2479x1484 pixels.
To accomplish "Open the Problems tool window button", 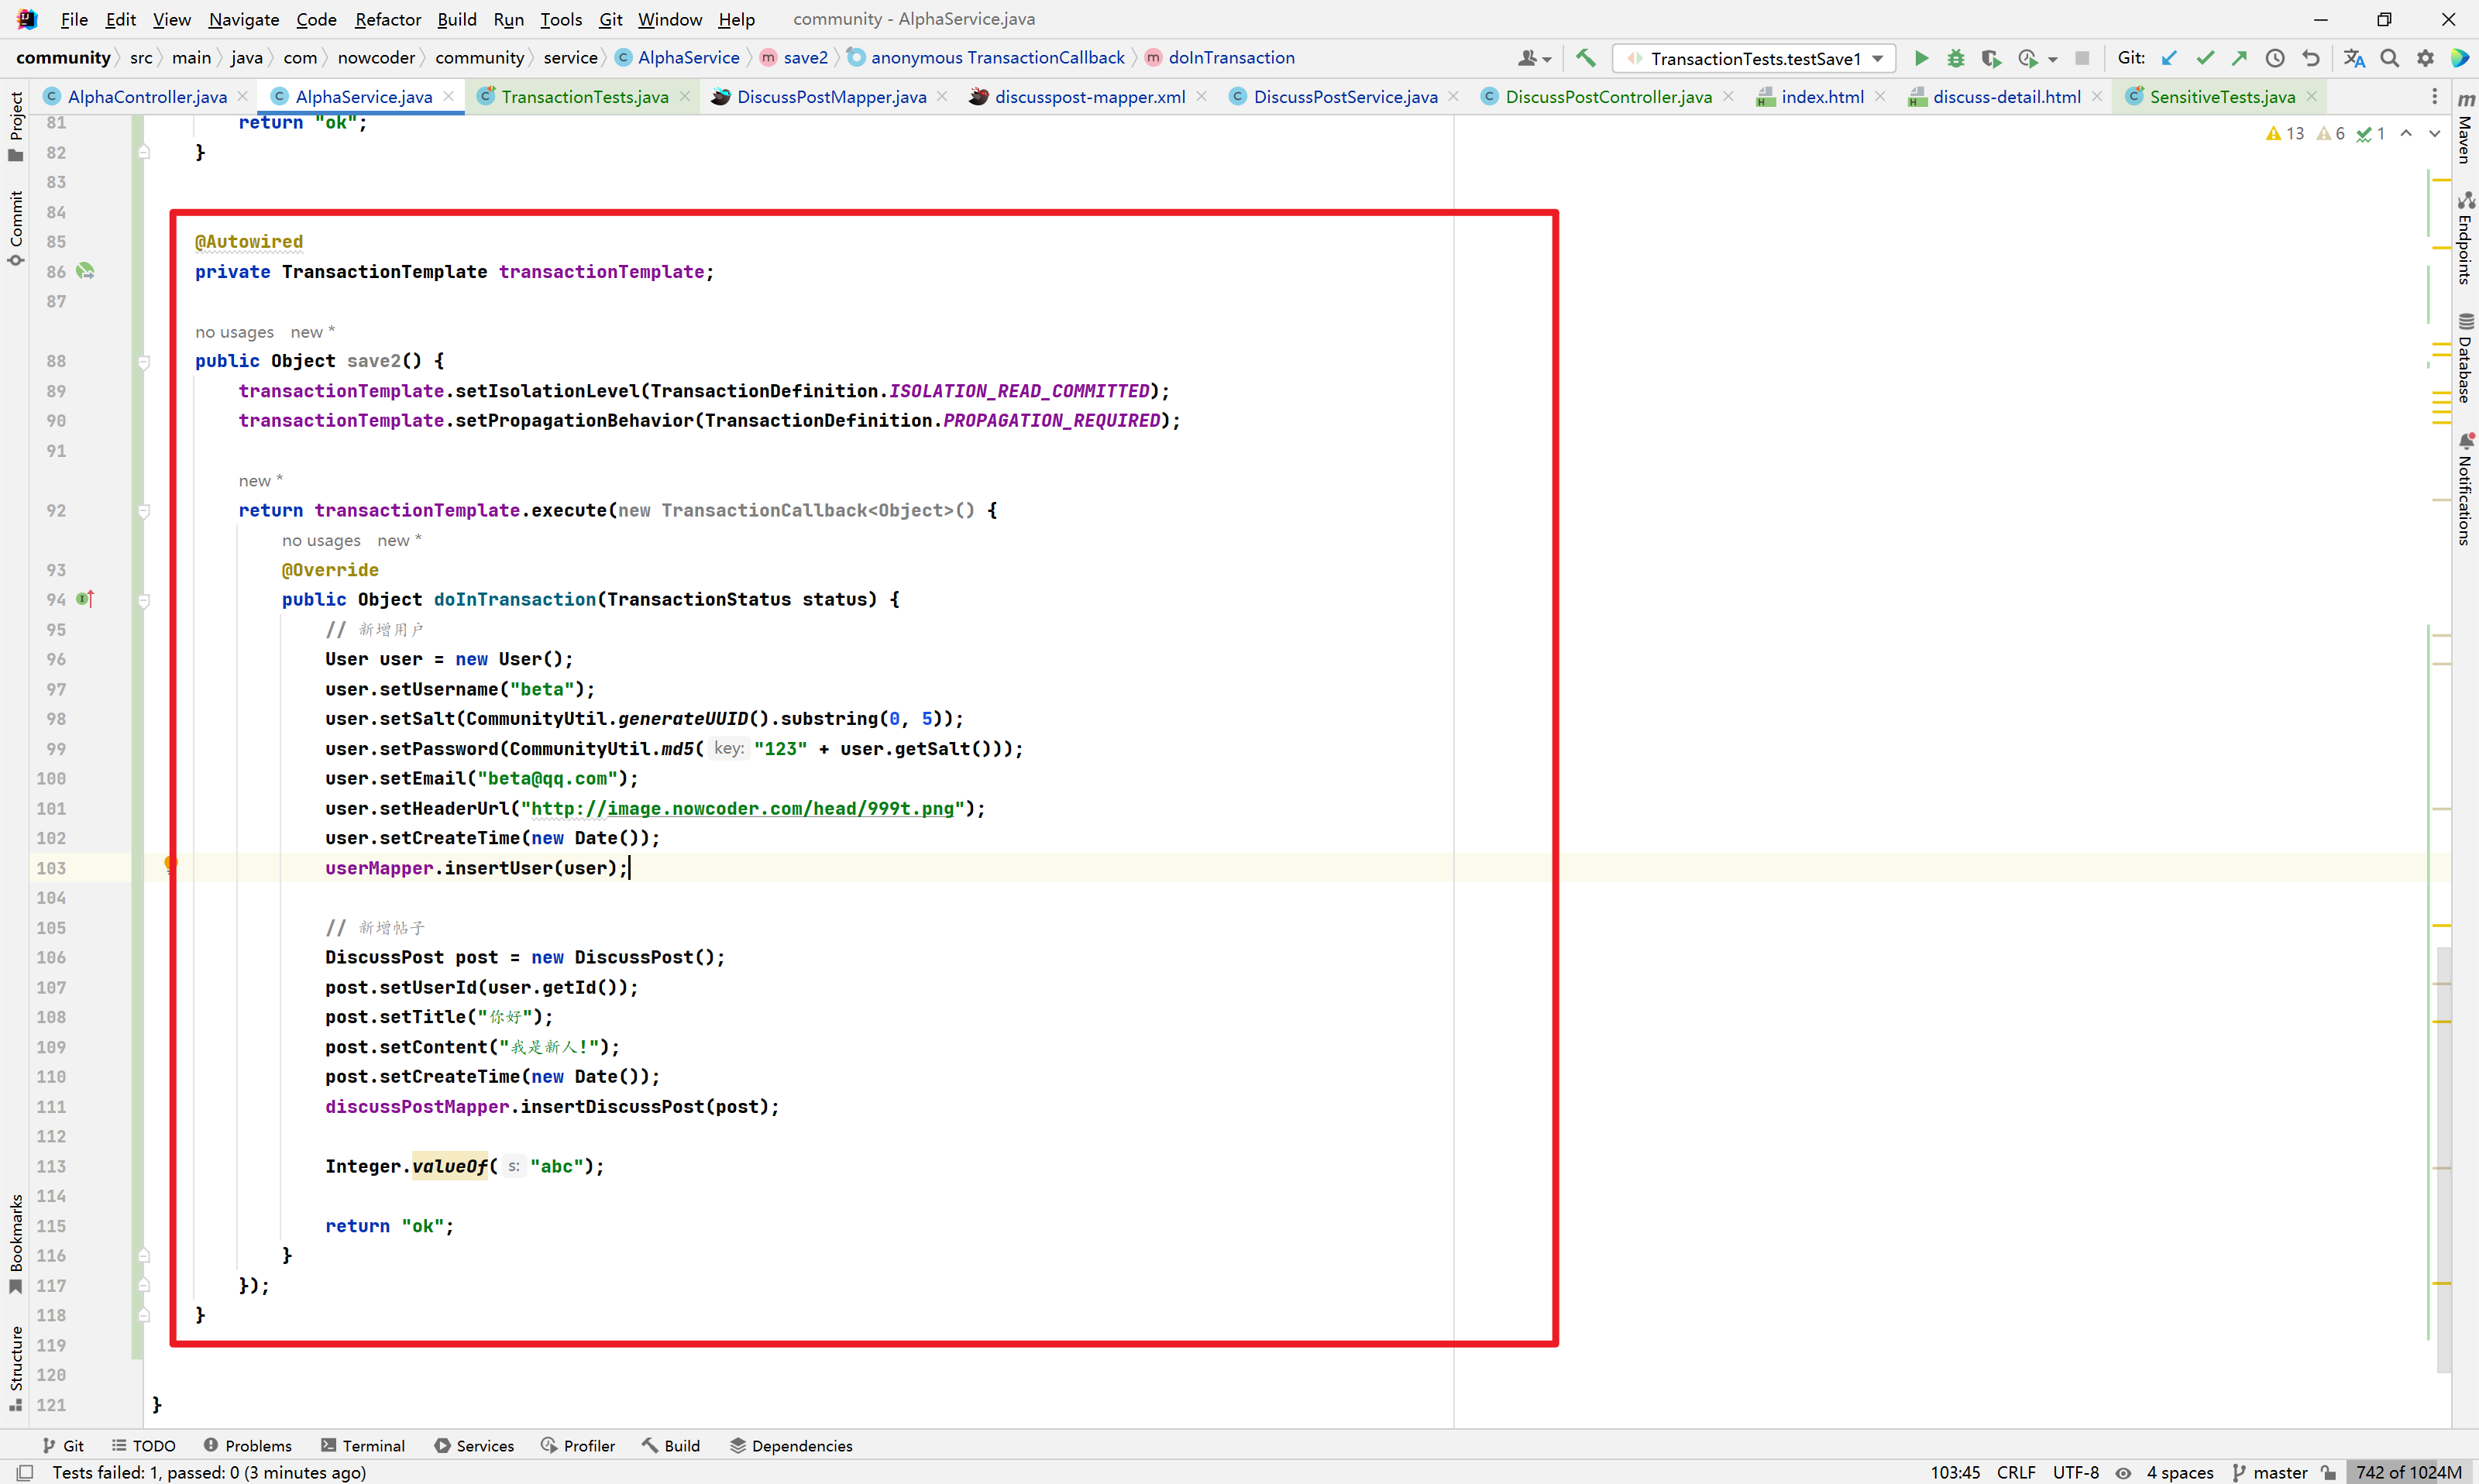I will click(x=248, y=1445).
